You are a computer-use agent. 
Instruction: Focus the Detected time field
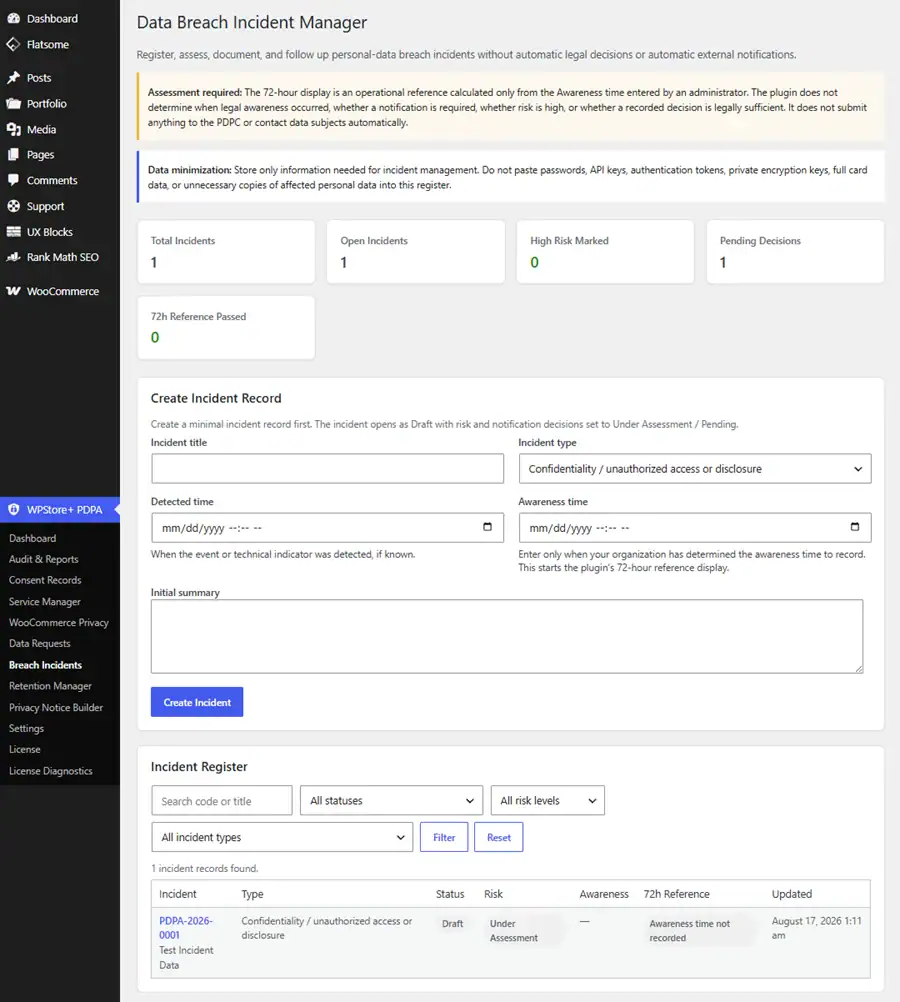pyautogui.click(x=327, y=527)
